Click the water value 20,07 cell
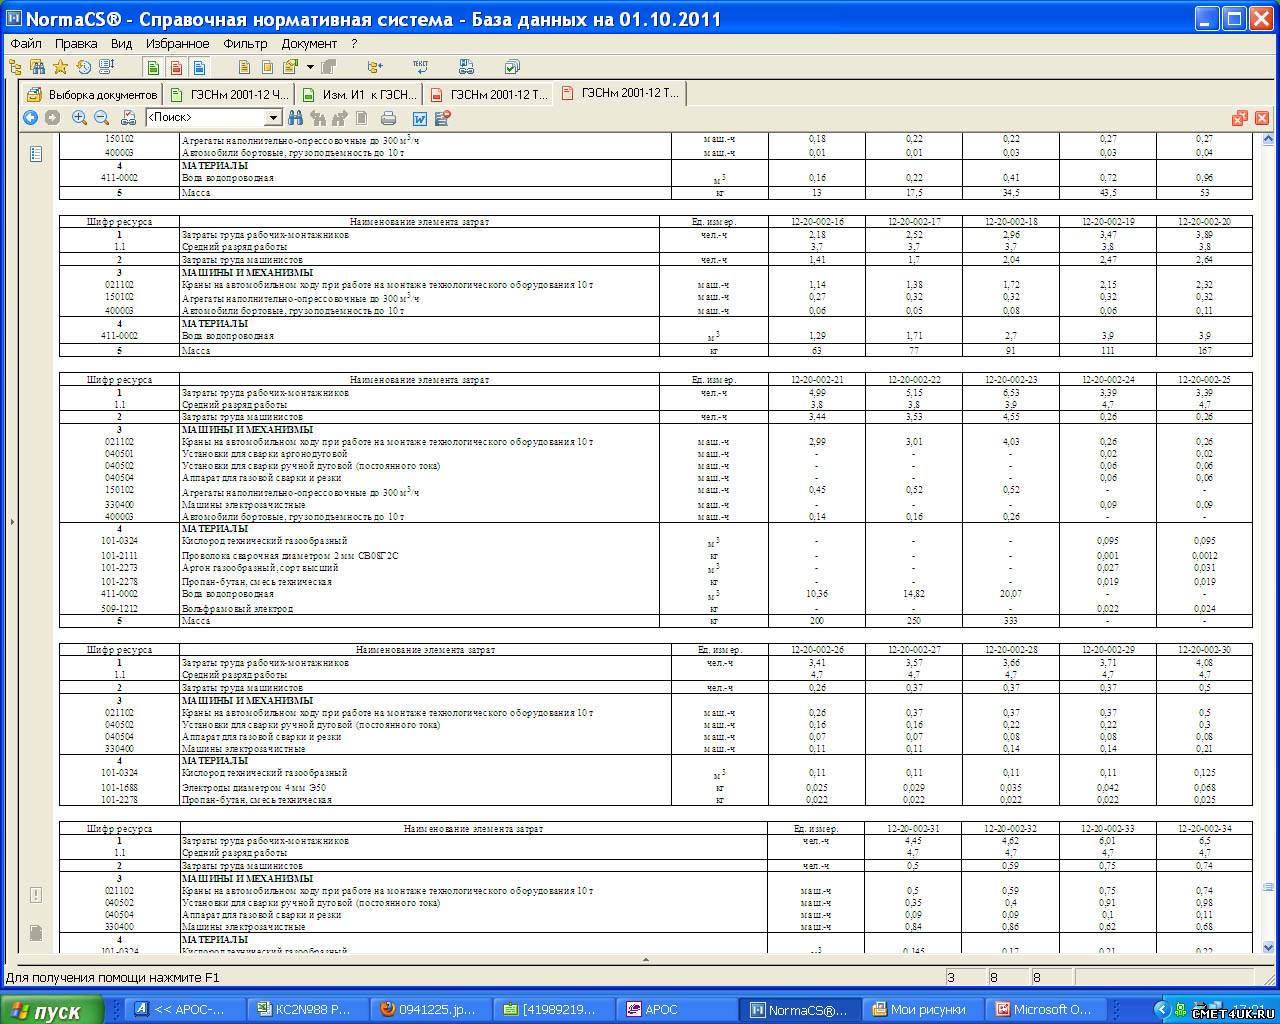Image resolution: width=1280 pixels, height=1024 pixels. point(1010,593)
